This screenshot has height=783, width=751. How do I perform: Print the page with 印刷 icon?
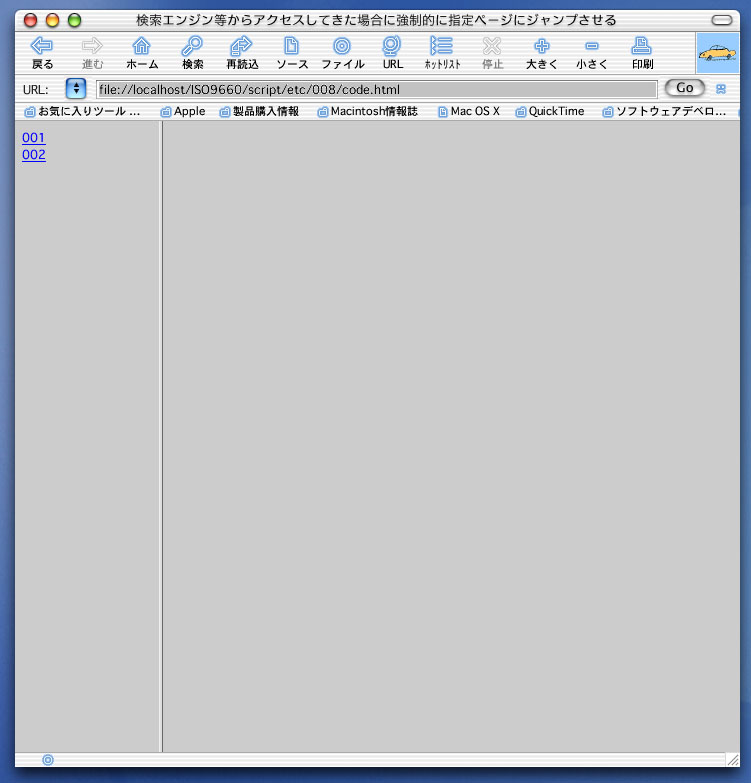click(x=642, y=46)
